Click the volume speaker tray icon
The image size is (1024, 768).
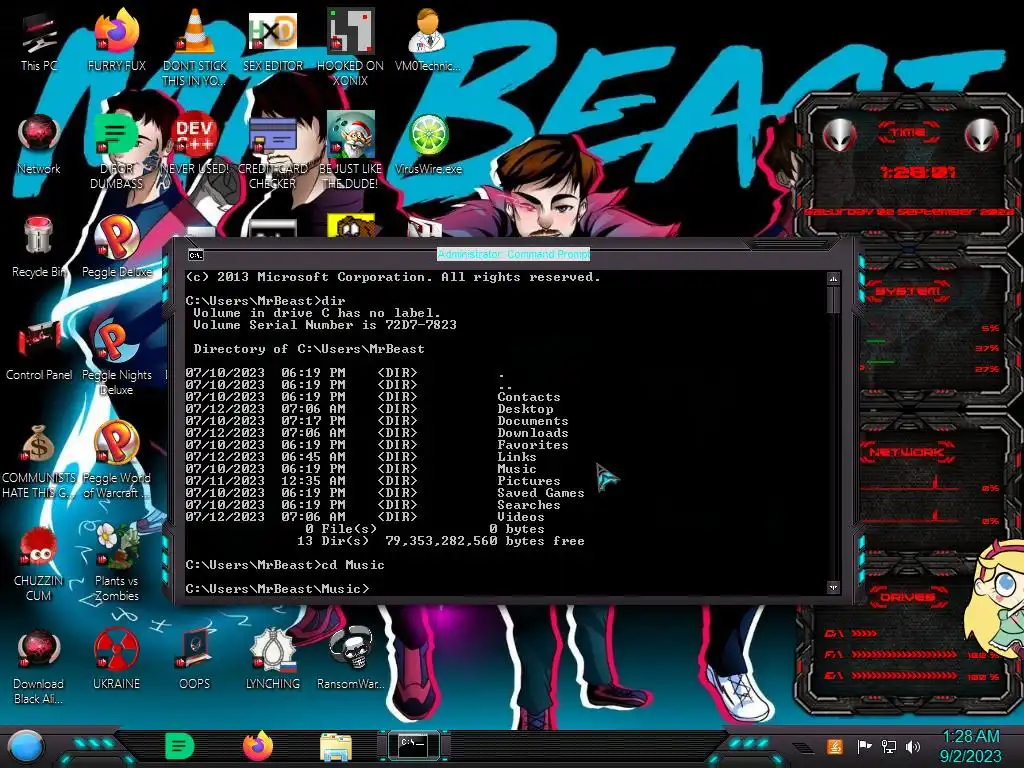click(912, 747)
